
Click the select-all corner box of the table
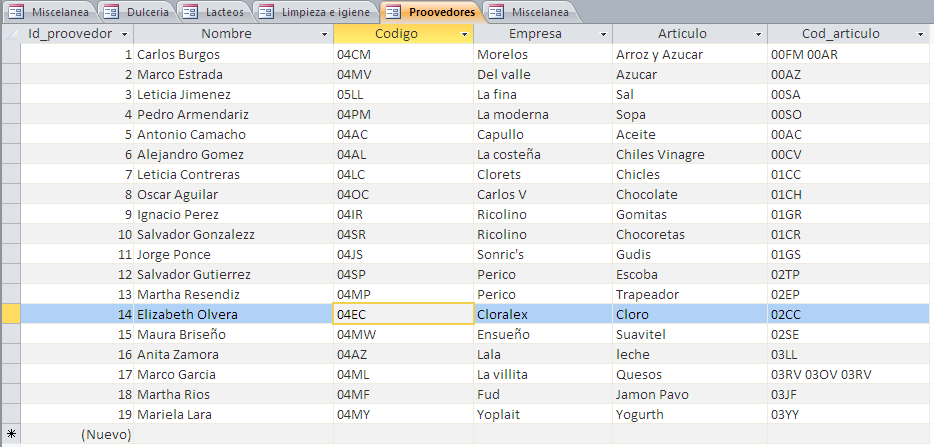click(11, 34)
